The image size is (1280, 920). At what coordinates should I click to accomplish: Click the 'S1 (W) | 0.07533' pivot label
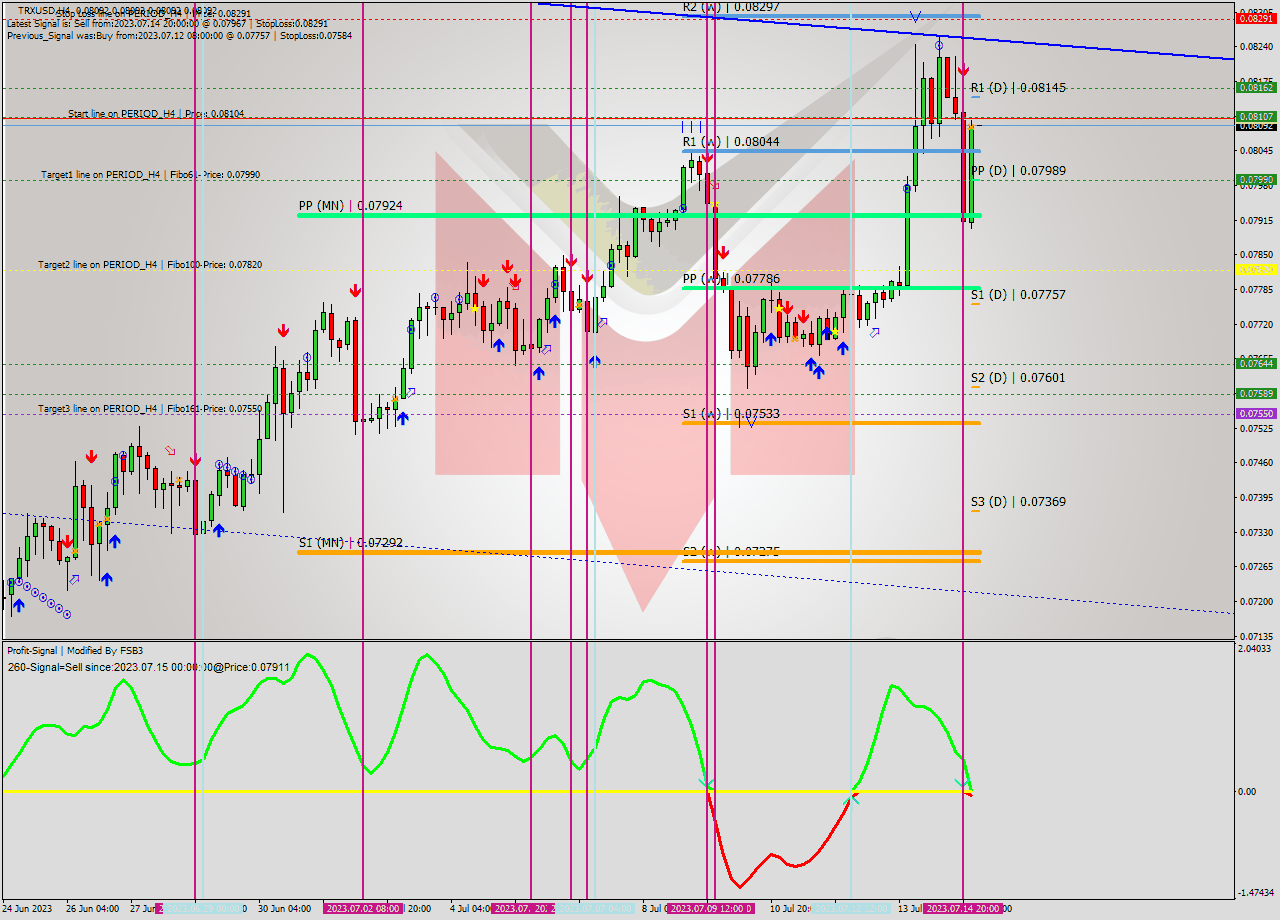731,413
